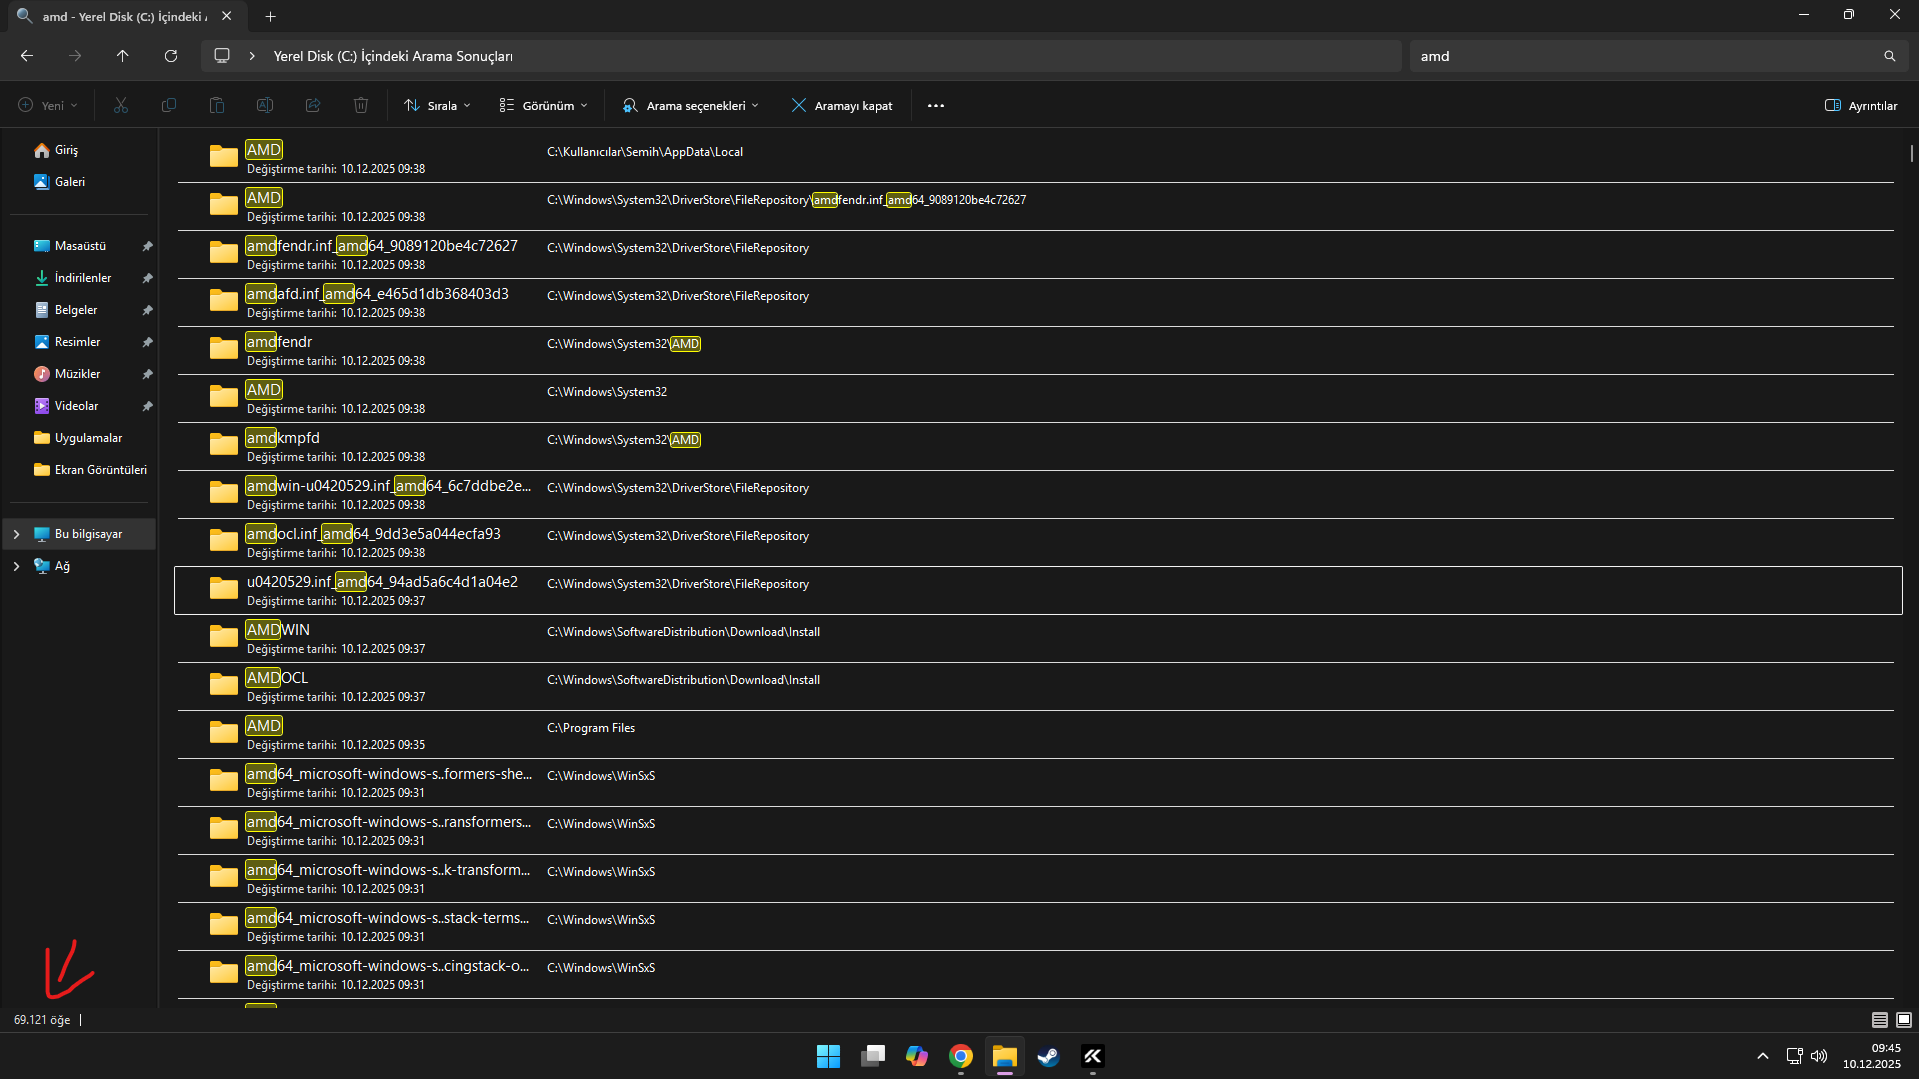This screenshot has height=1079, width=1919.
Task: Open Resimler in the sidebar
Action: pos(79,342)
